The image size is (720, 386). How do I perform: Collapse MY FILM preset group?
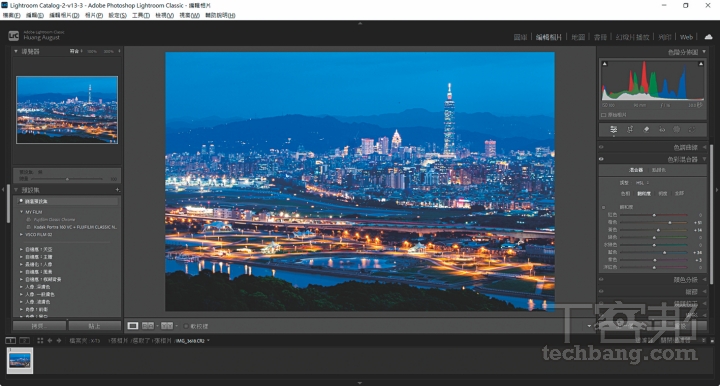point(21,212)
